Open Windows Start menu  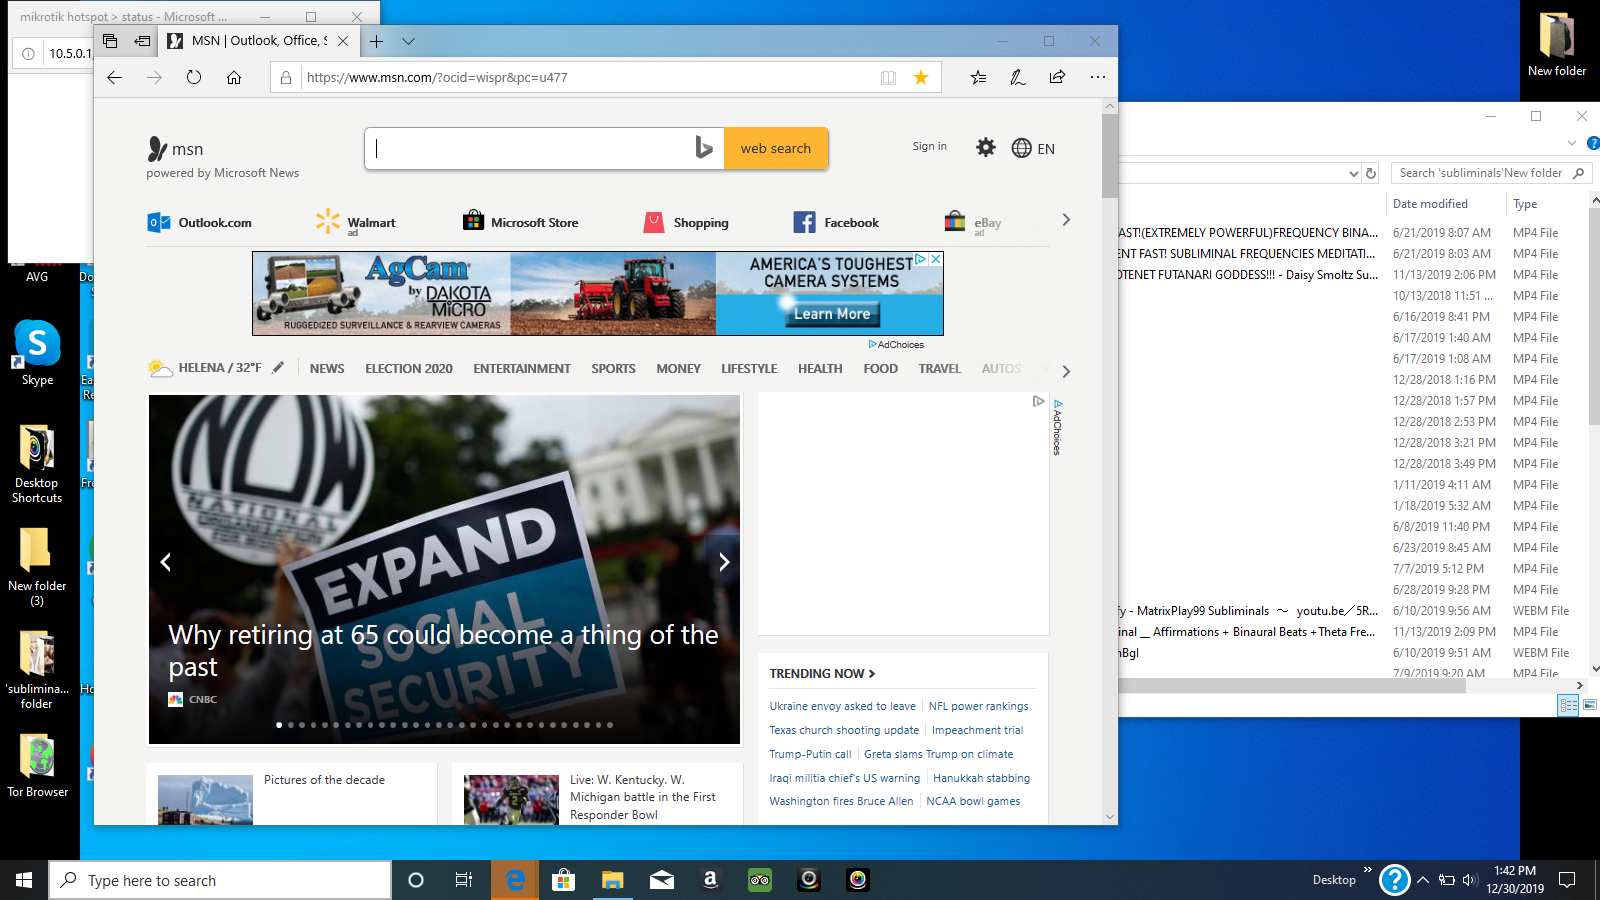coord(24,880)
